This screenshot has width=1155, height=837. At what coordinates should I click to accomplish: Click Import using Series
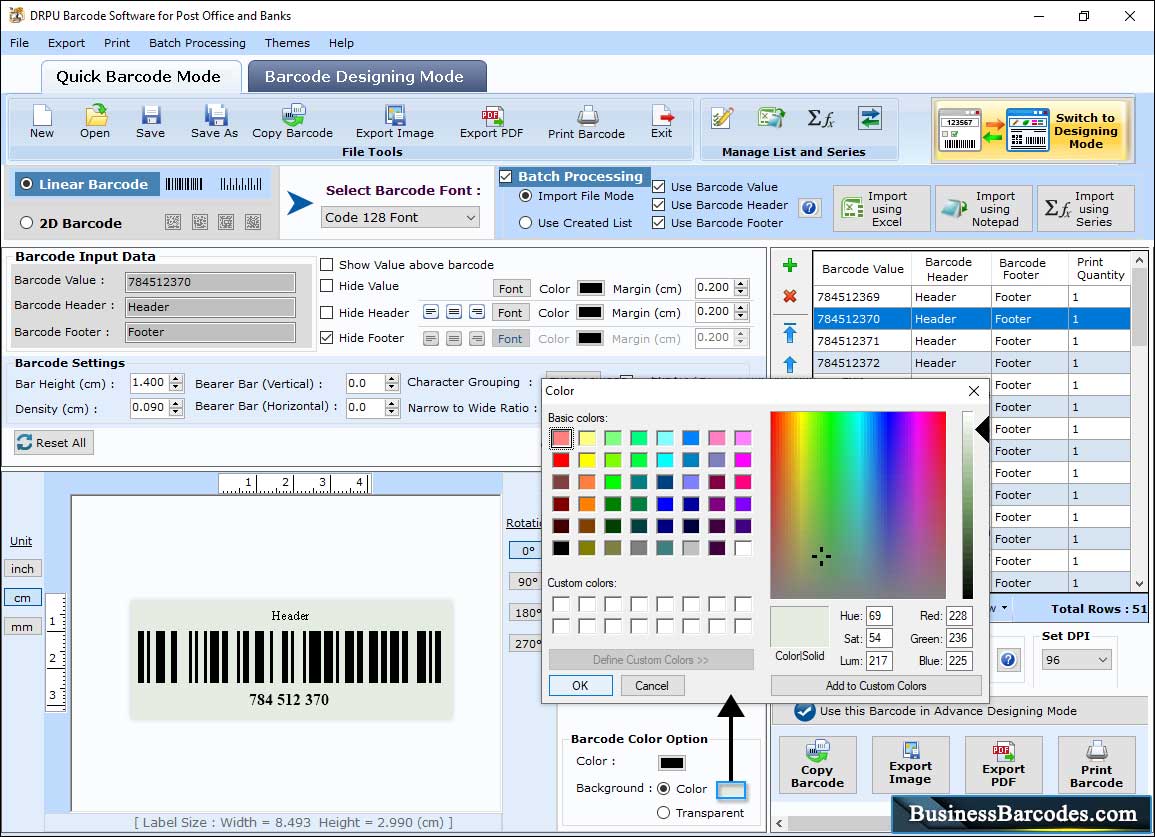pyautogui.click(x=1086, y=209)
